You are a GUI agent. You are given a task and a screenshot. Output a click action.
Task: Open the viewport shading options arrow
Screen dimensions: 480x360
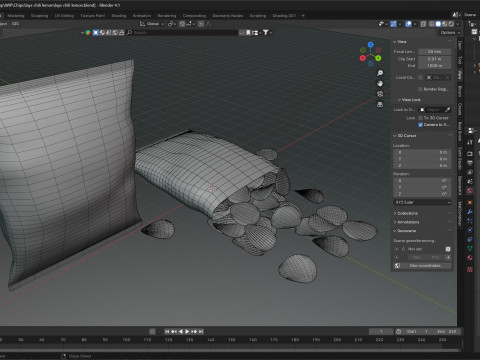[x=457, y=24]
